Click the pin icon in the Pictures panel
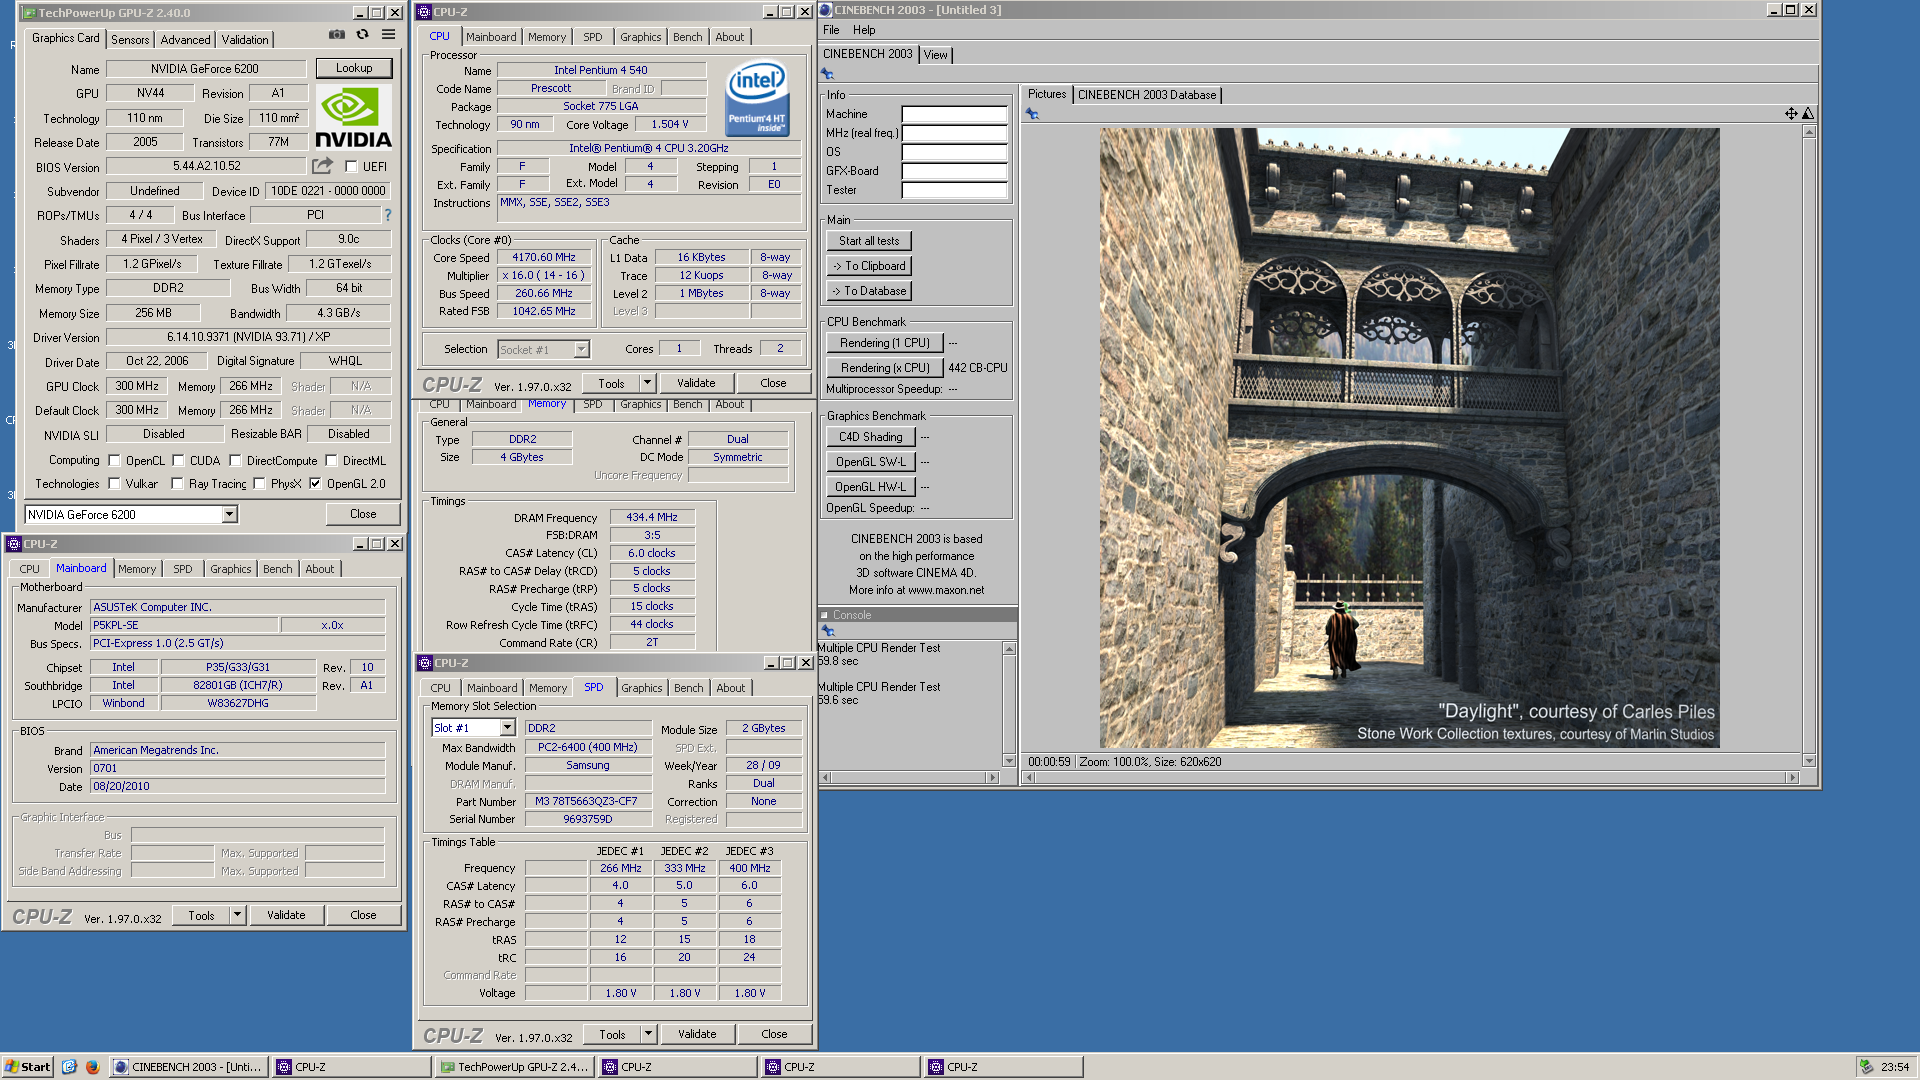This screenshot has height=1080, width=1920. tap(1032, 114)
